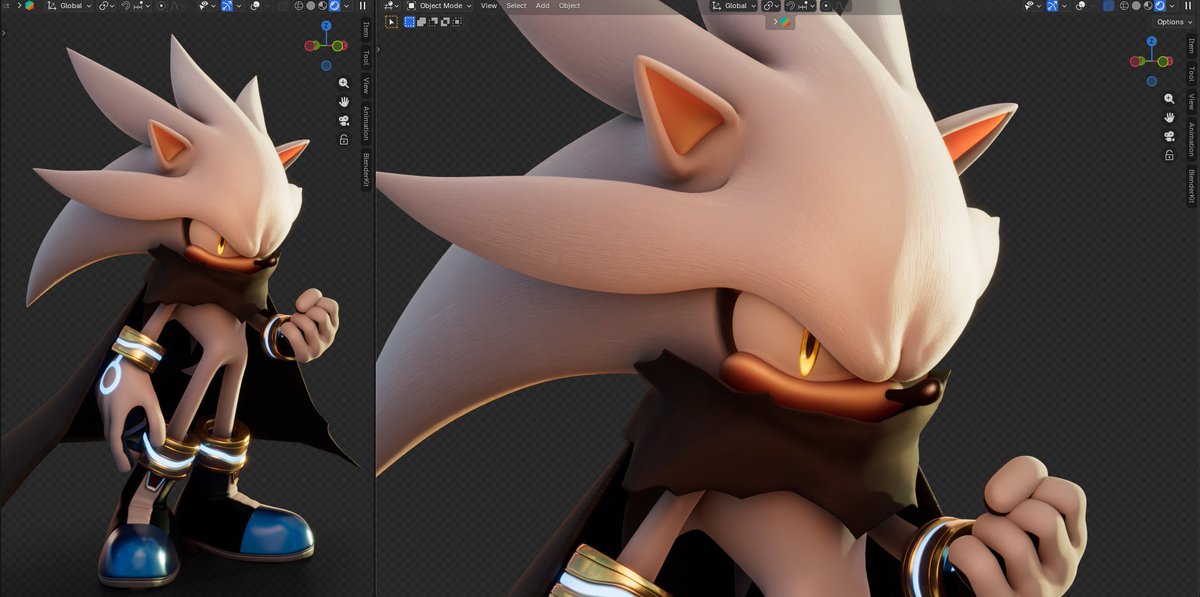
Task: Select rendered shading in right viewport
Action: click(x=1160, y=6)
